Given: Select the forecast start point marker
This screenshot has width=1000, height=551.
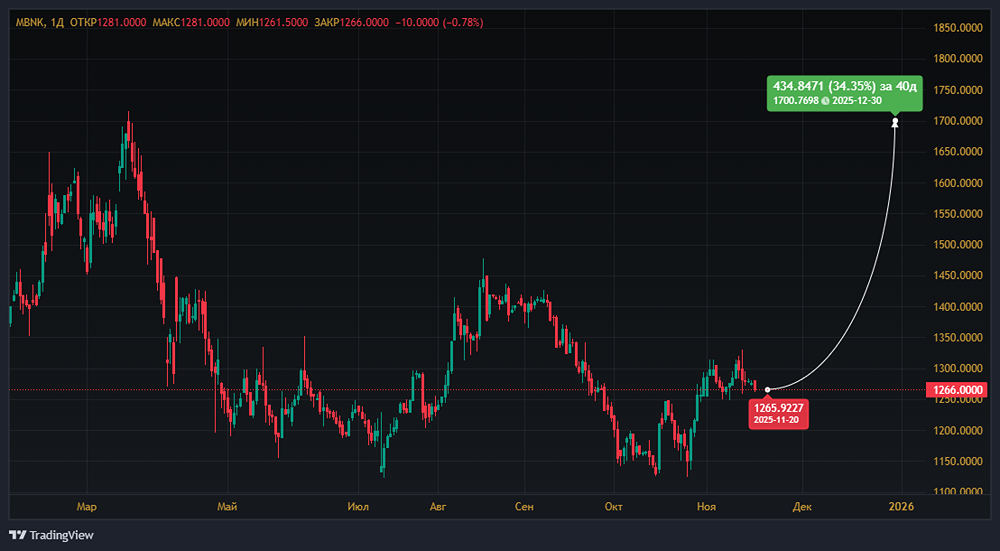Looking at the screenshot, I should [x=768, y=389].
